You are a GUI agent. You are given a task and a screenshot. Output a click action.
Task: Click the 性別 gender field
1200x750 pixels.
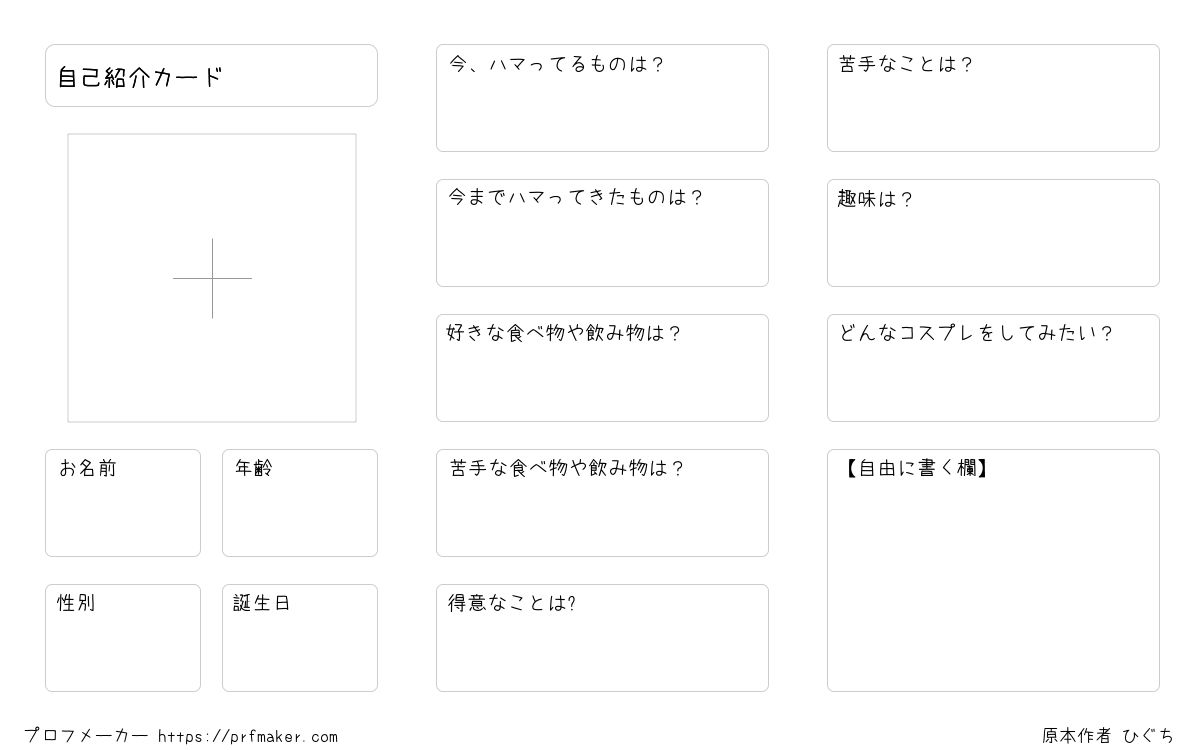[123, 638]
